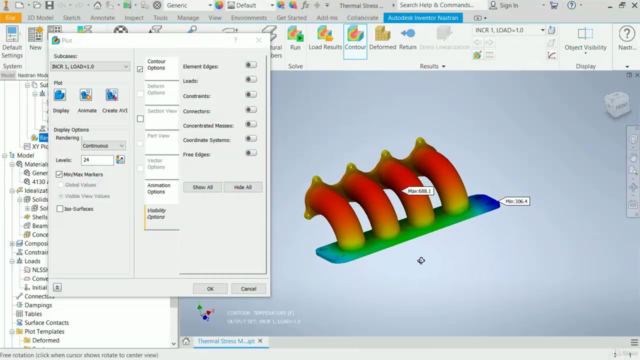
Task: Open the File menu
Action: tap(11, 18)
